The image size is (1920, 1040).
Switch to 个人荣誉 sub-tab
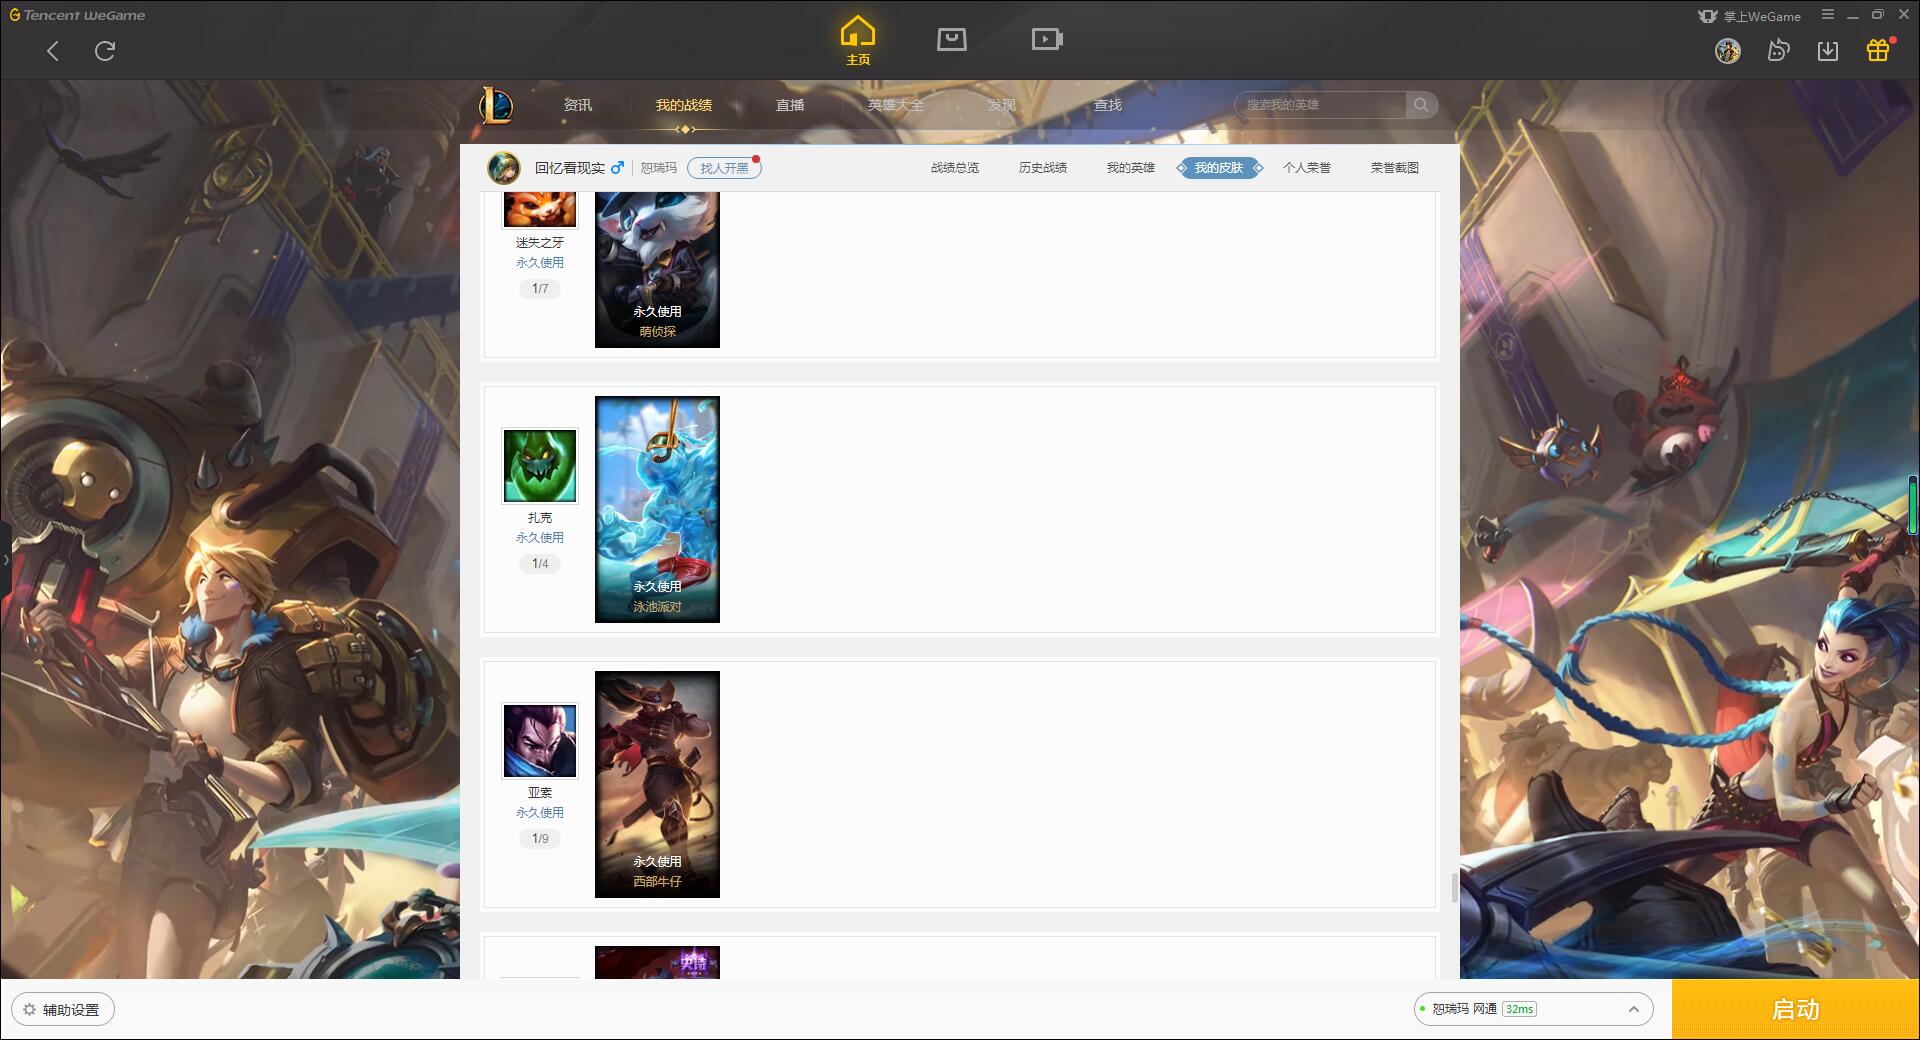1307,168
